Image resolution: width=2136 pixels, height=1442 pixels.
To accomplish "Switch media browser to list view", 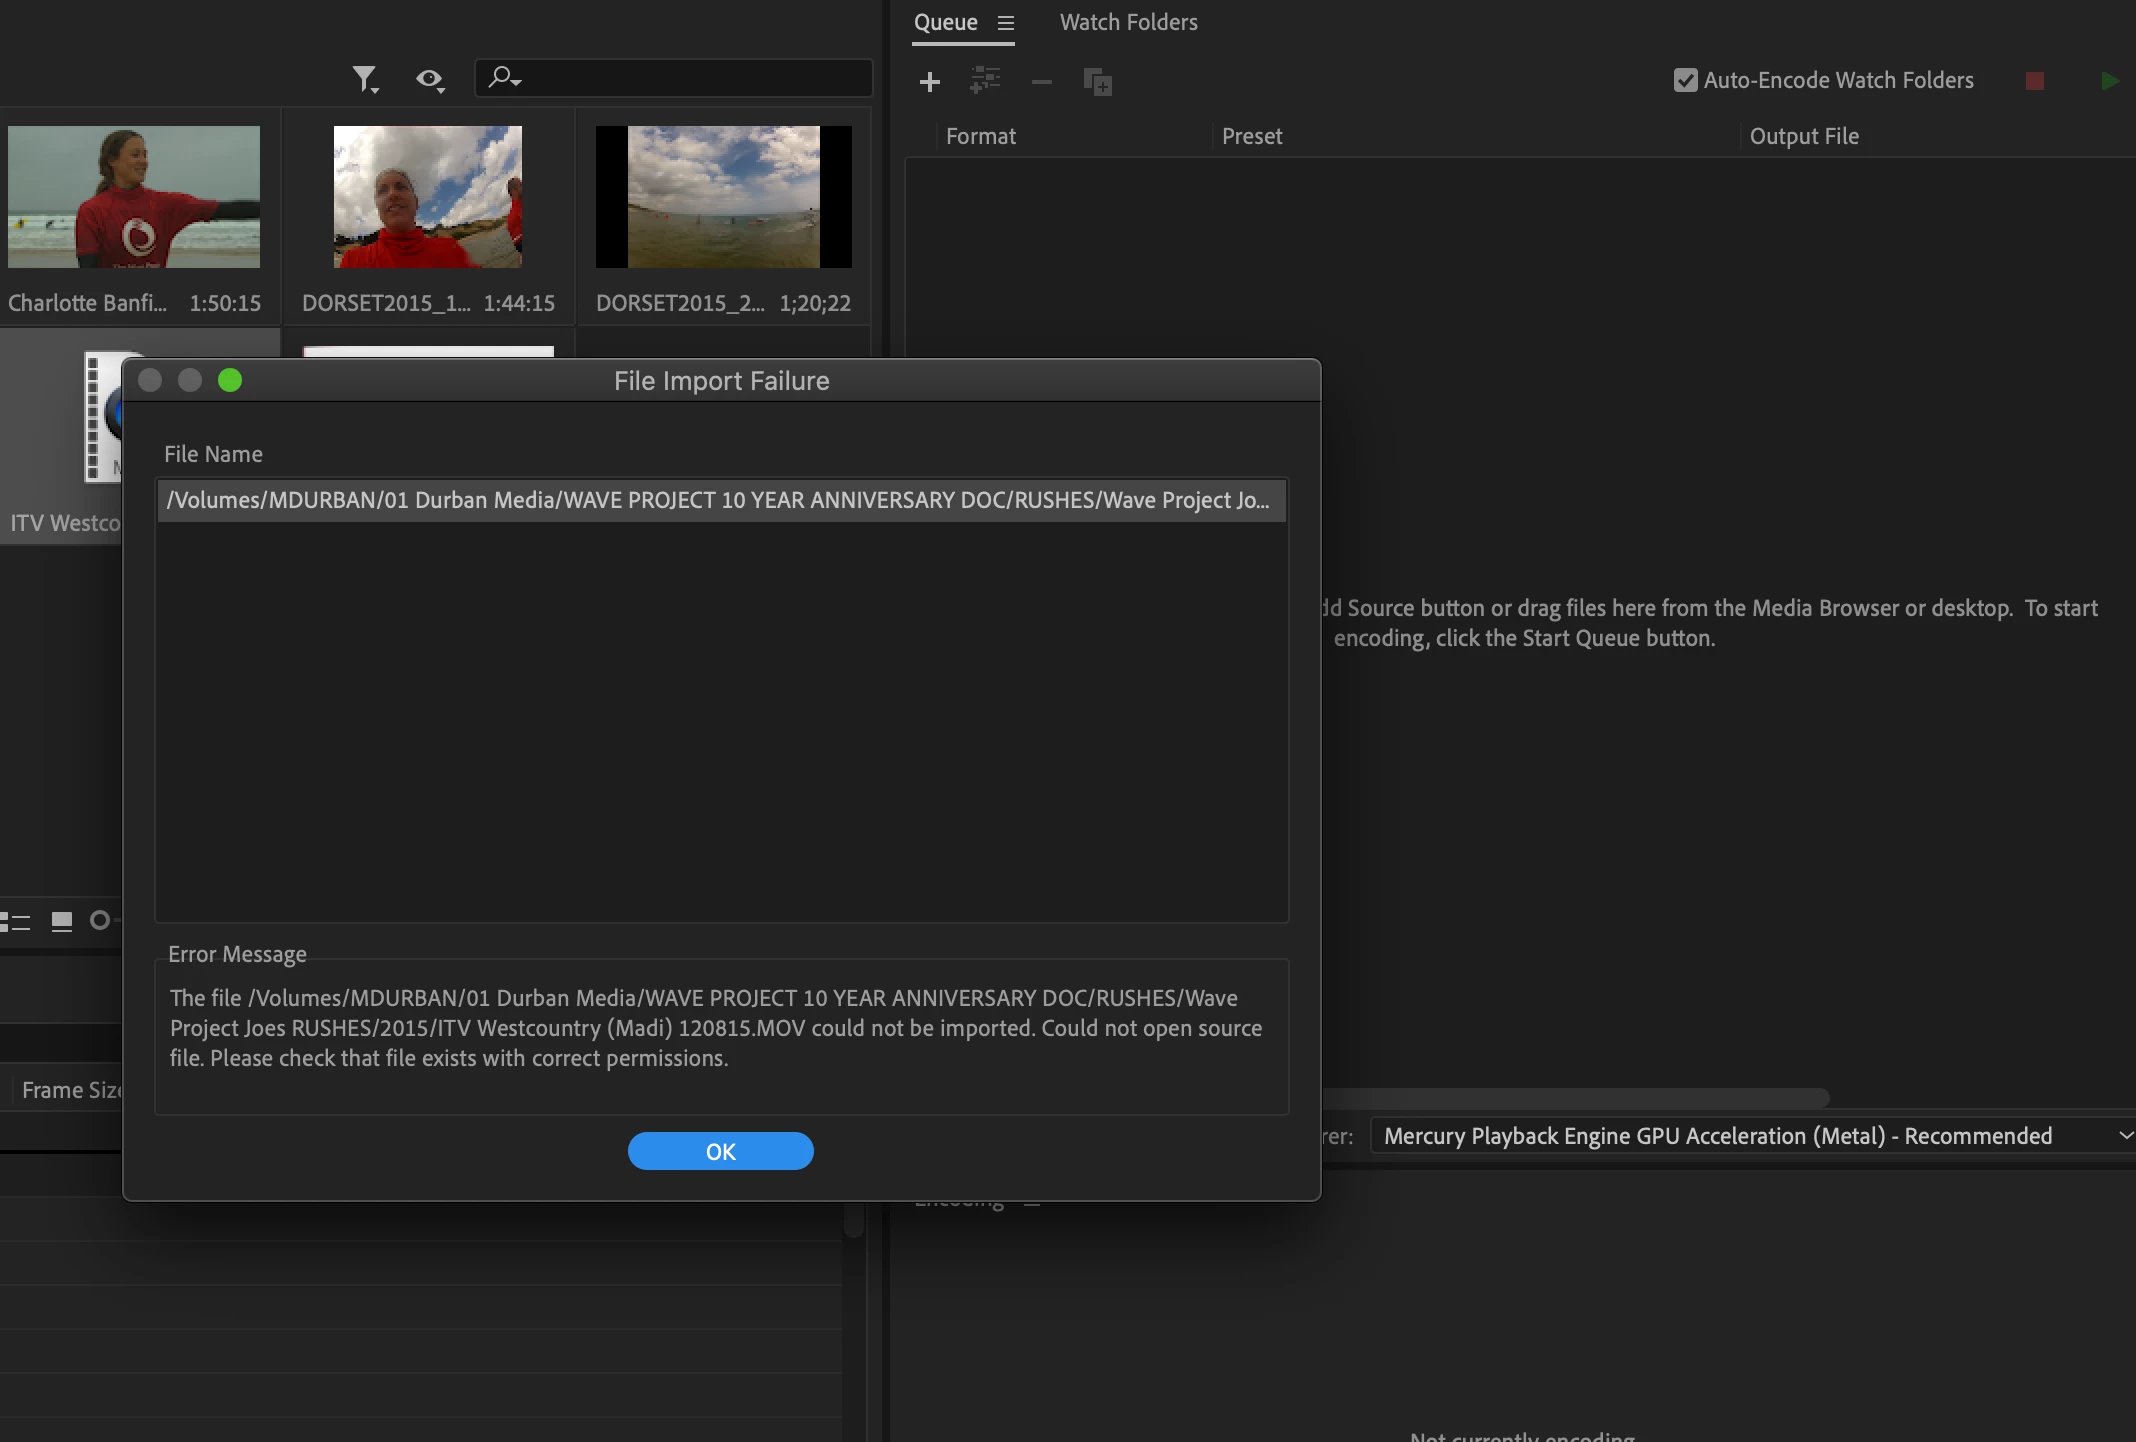I will [x=17, y=921].
